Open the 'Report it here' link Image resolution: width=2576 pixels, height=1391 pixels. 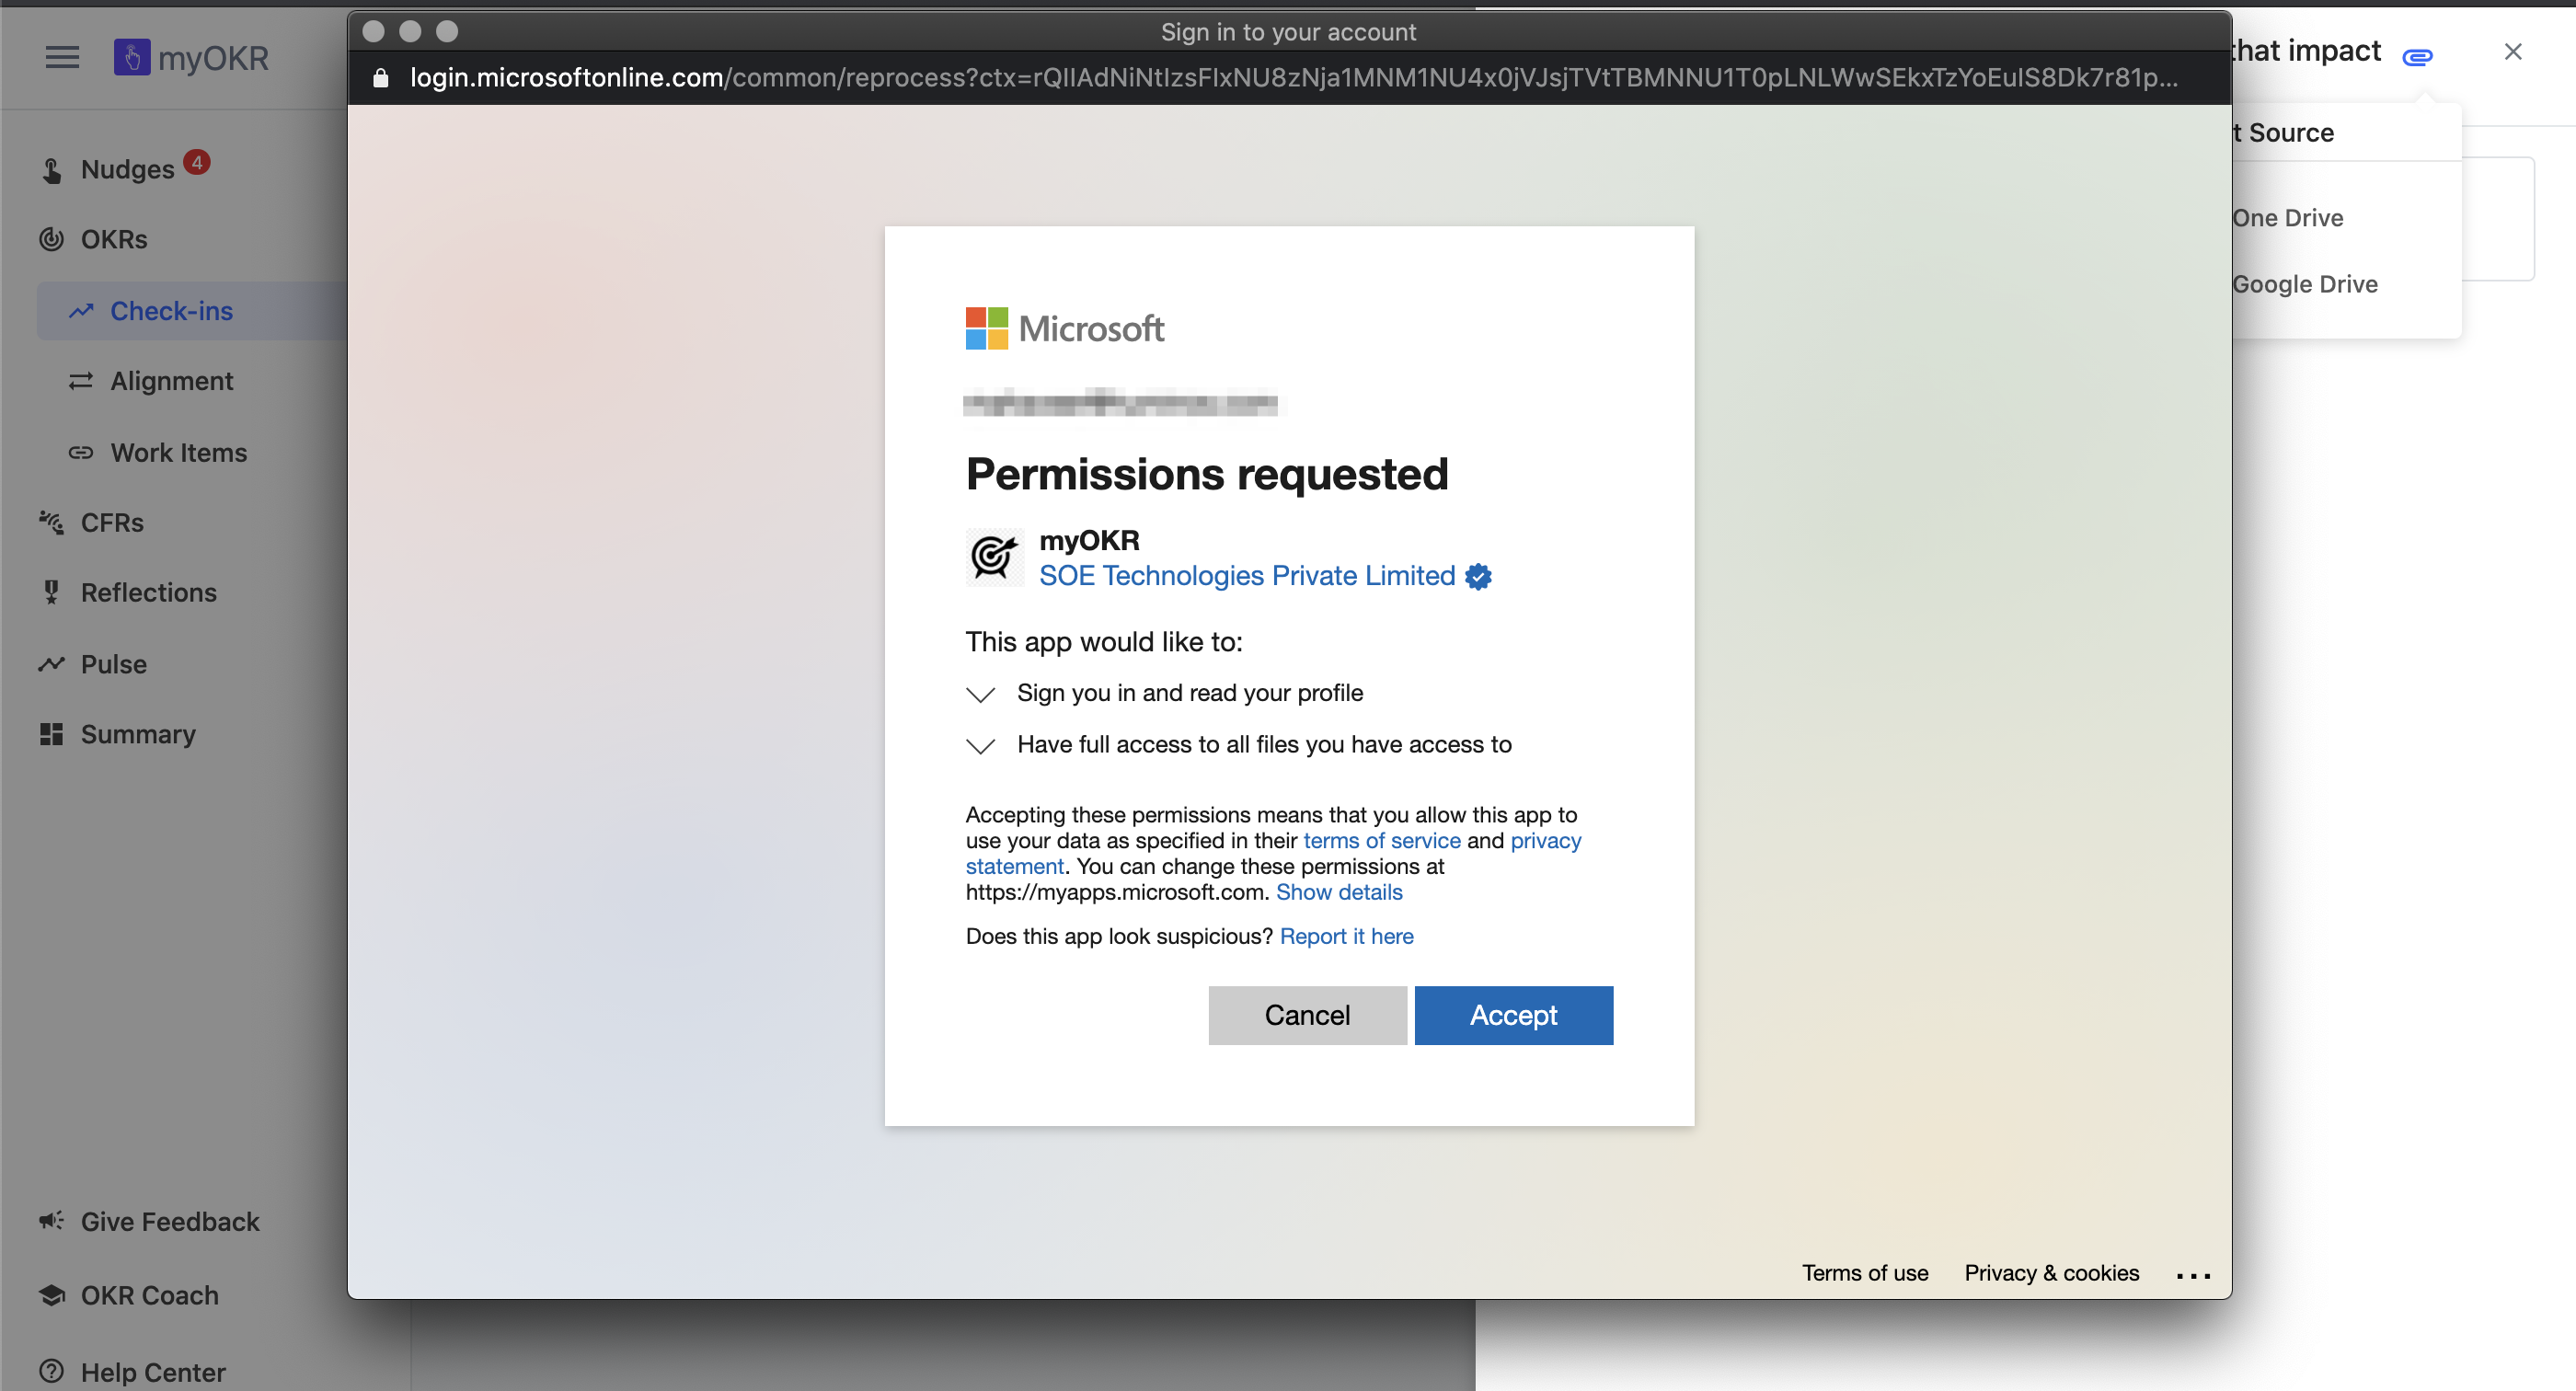pos(1346,936)
